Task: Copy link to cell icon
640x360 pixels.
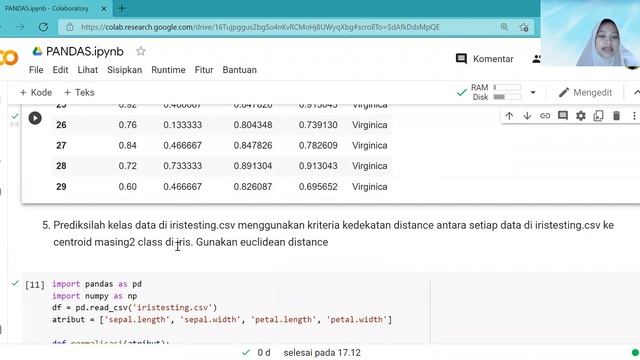Action: pos(545,116)
